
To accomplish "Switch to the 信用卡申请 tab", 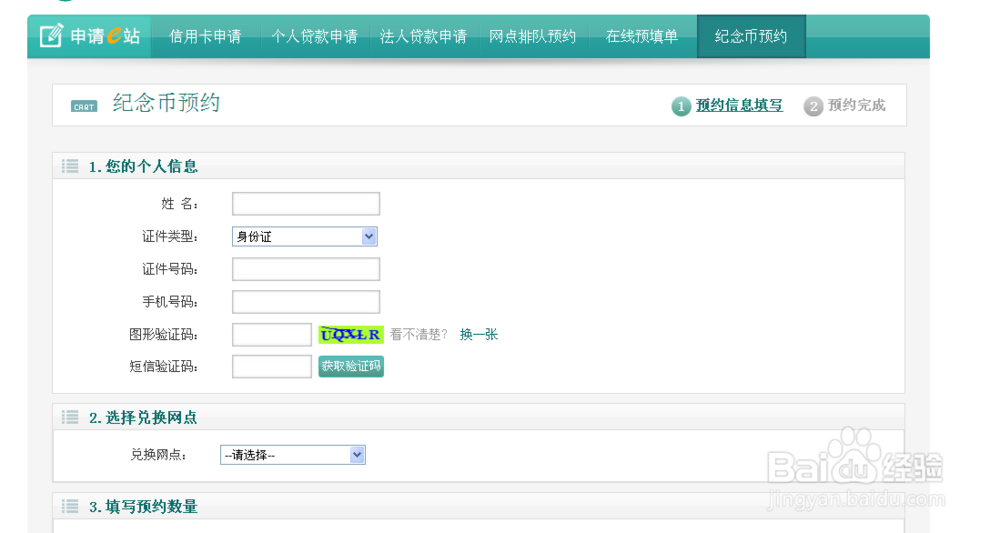I will [205, 36].
